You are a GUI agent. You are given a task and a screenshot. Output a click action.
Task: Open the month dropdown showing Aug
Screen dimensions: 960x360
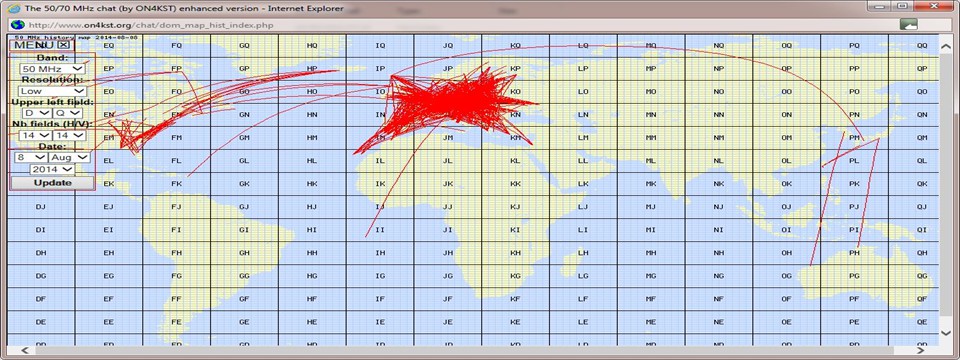coord(68,157)
